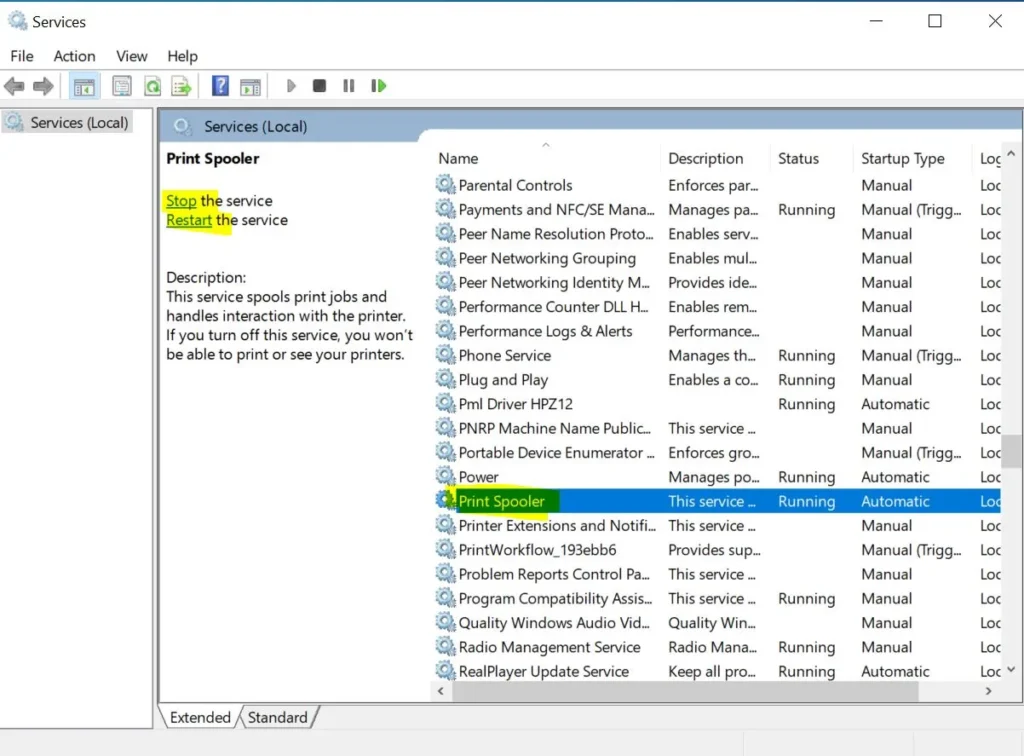This screenshot has width=1024, height=756.
Task: Open Properties toolbar icon
Action: coord(121,86)
